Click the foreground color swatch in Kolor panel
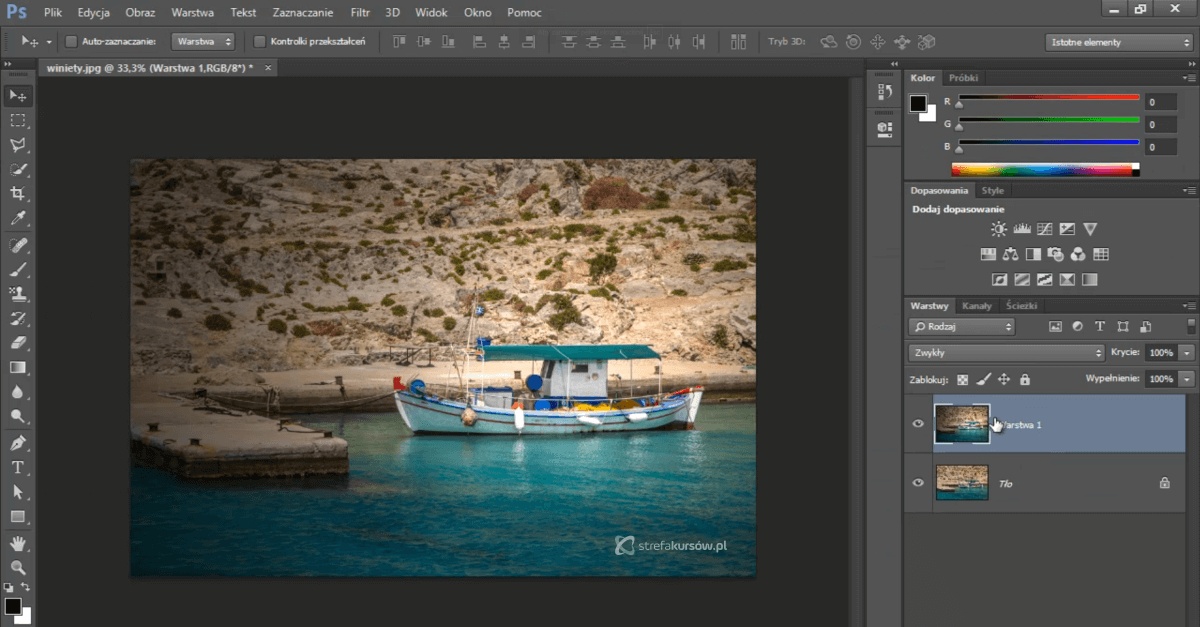The width and height of the screenshot is (1200, 627). click(918, 103)
